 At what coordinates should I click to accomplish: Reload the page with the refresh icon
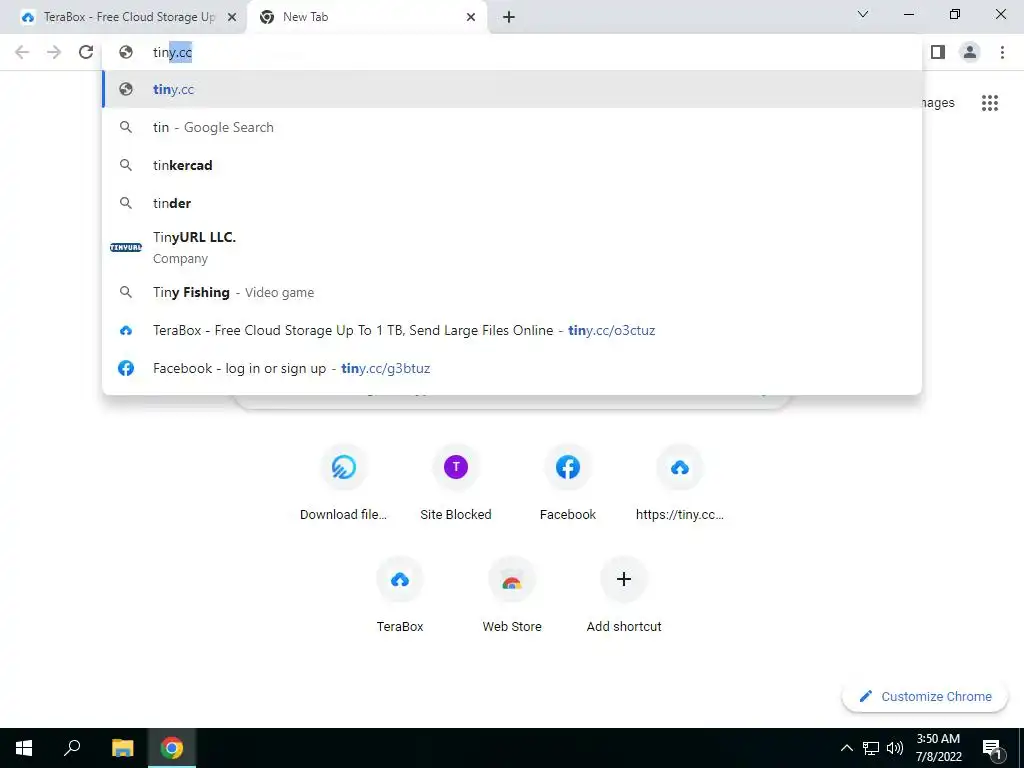(x=86, y=52)
